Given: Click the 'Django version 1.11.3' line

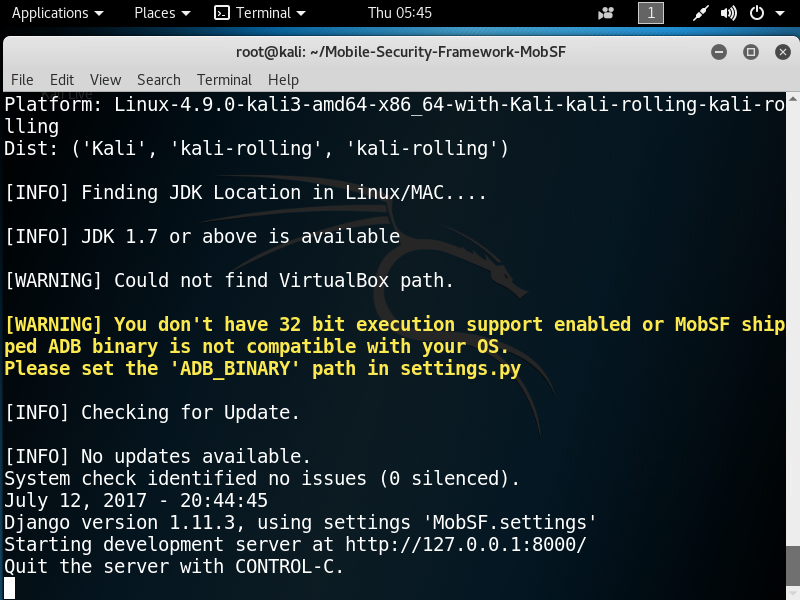Looking at the screenshot, I should pos(301,522).
